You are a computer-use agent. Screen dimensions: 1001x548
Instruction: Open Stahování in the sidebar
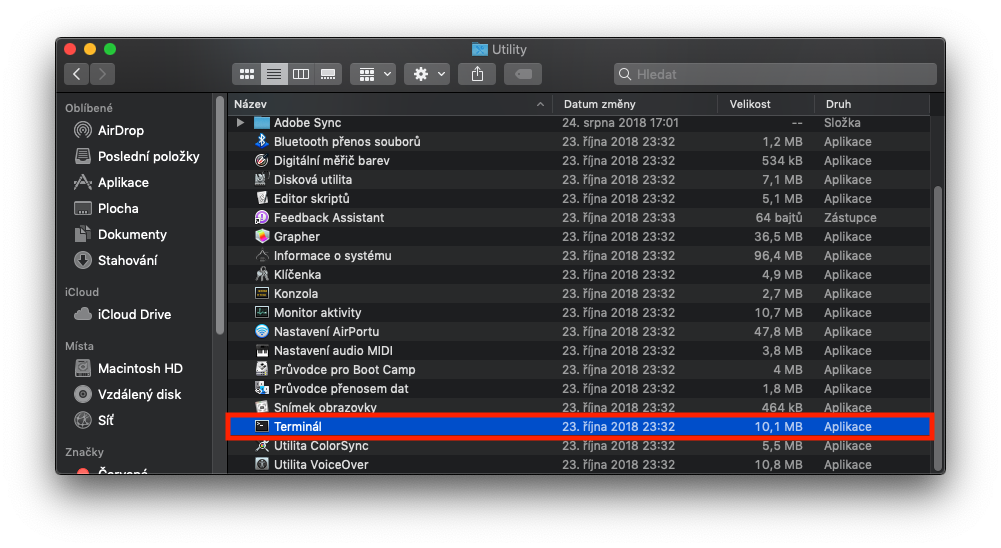click(x=116, y=261)
